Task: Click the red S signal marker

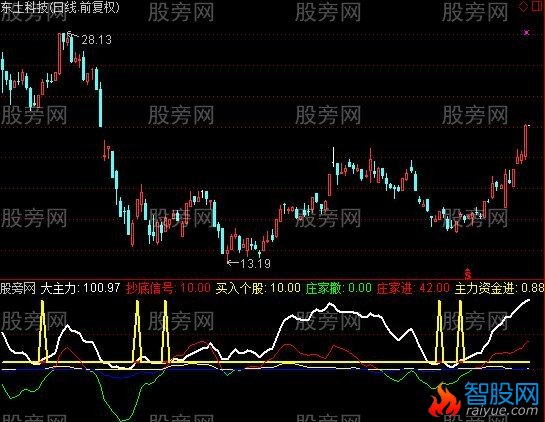Action: coord(468,274)
